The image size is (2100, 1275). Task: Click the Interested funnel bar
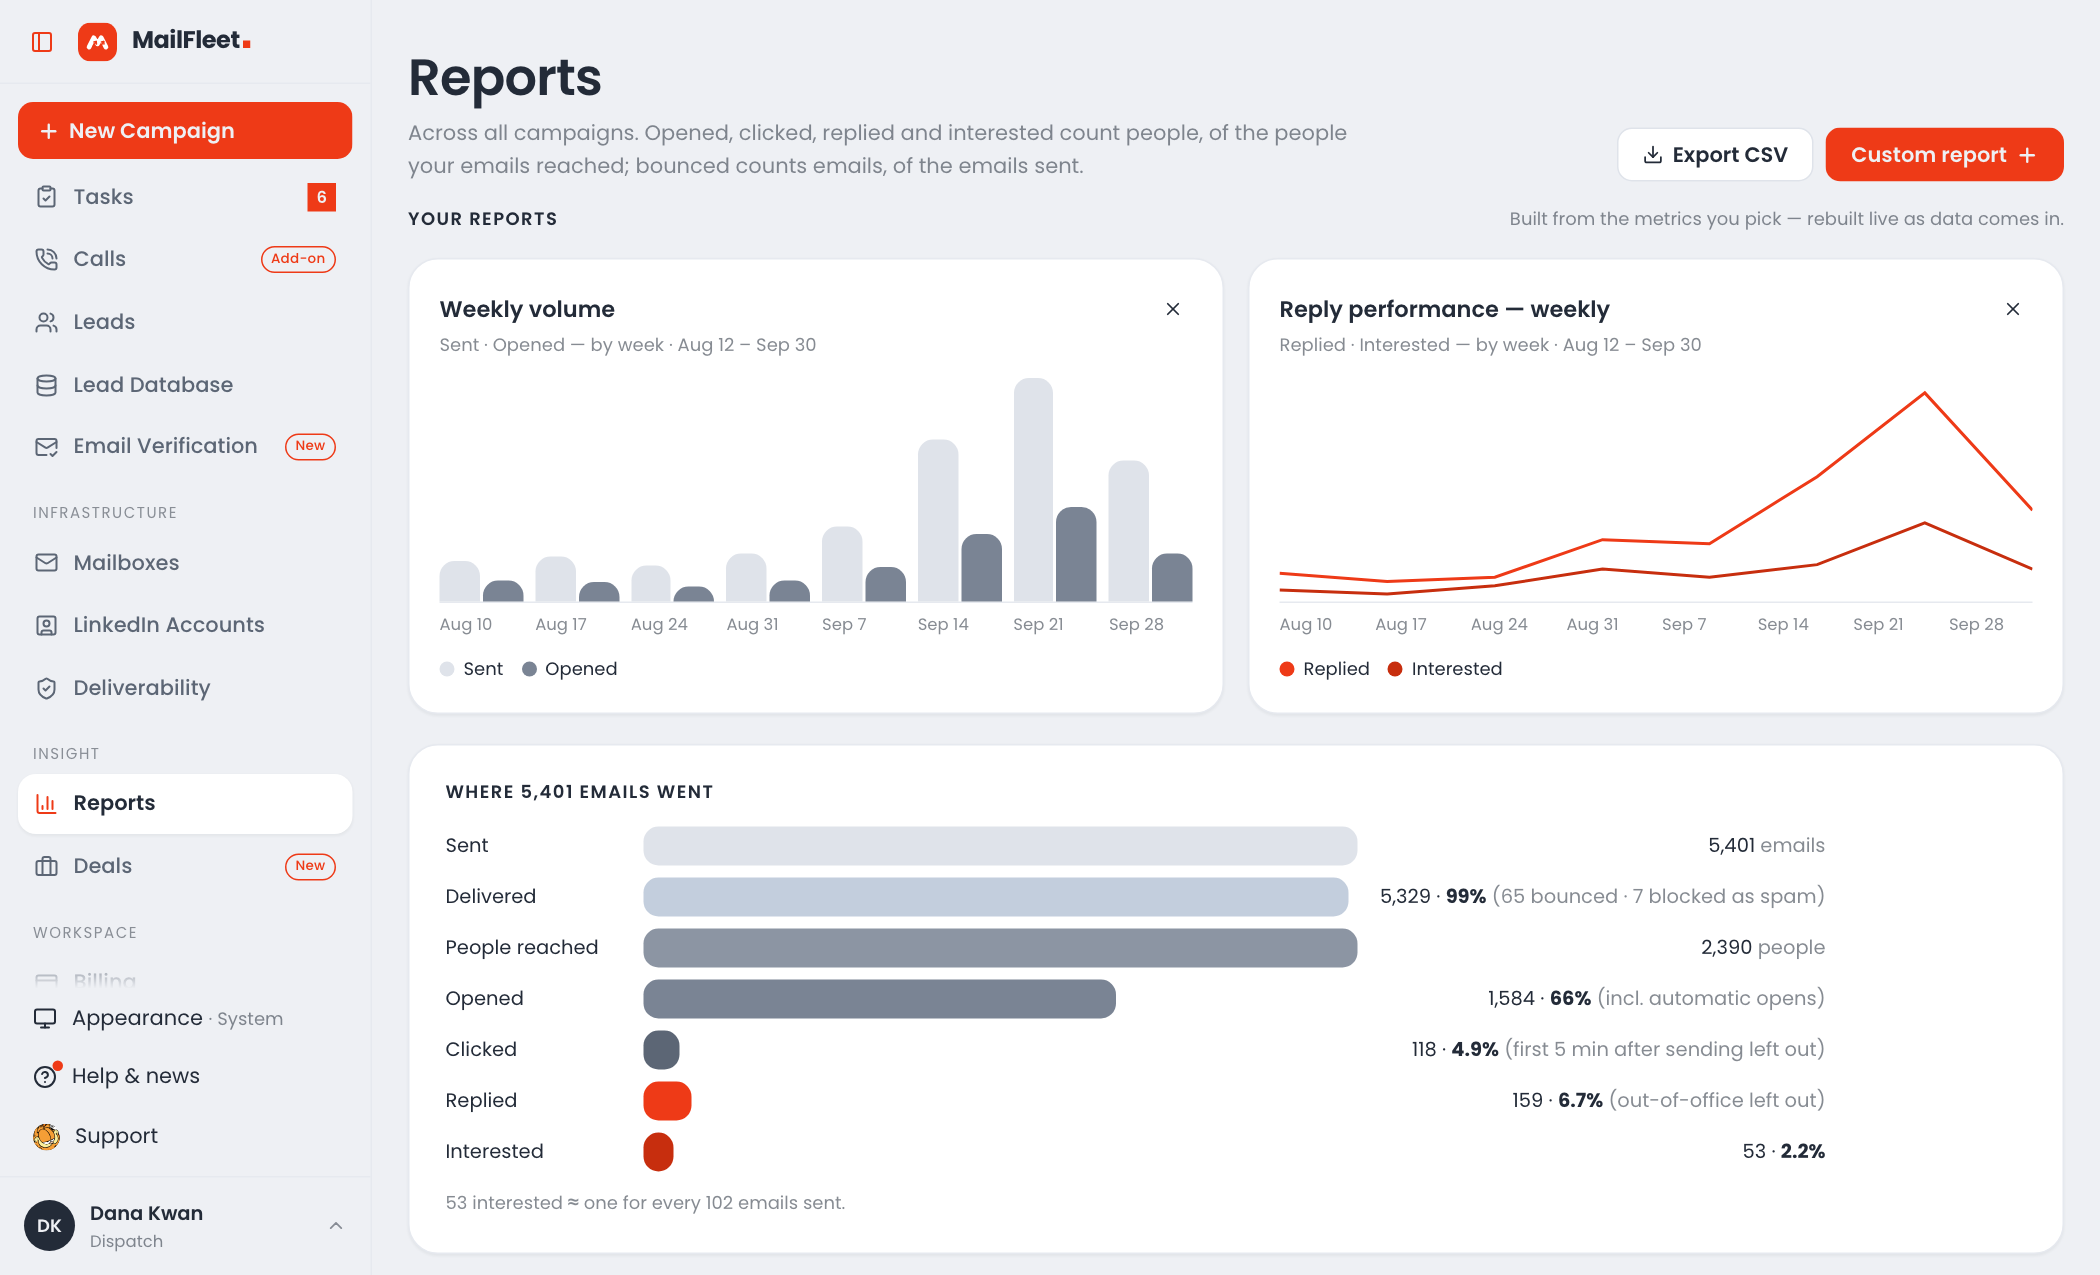click(659, 1152)
